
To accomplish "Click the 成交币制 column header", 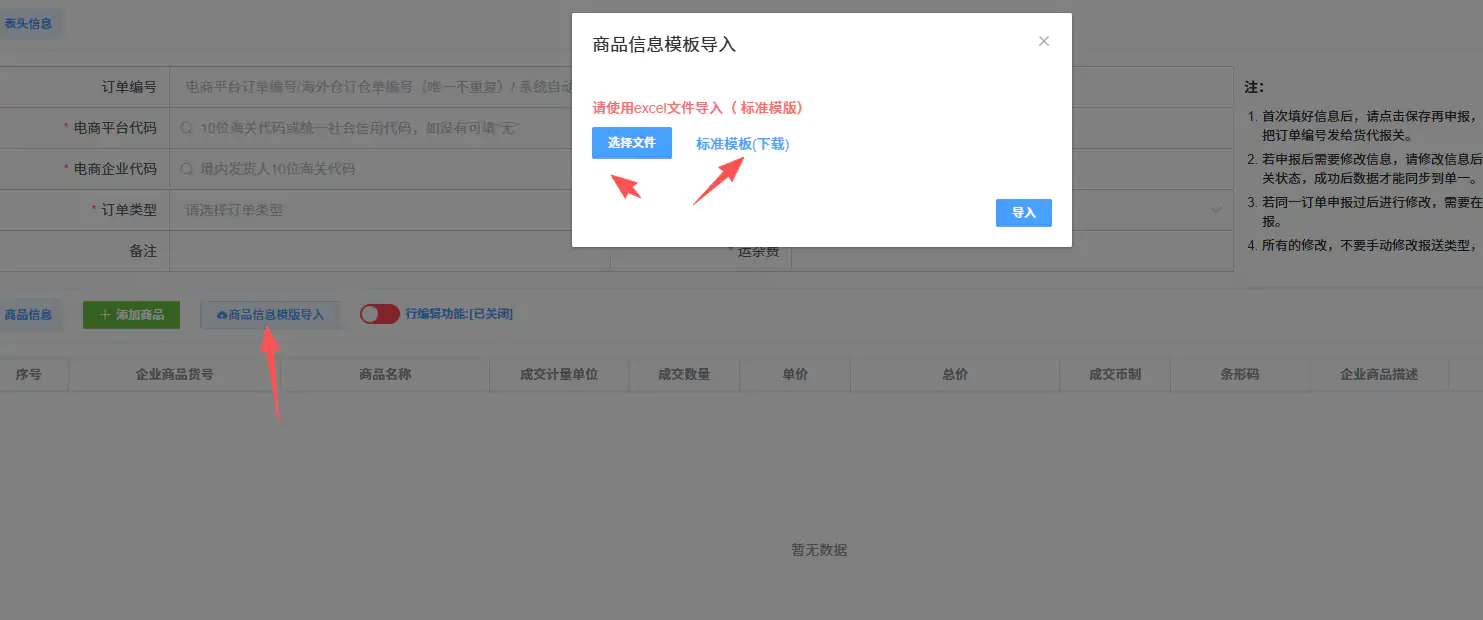I will point(1113,374).
